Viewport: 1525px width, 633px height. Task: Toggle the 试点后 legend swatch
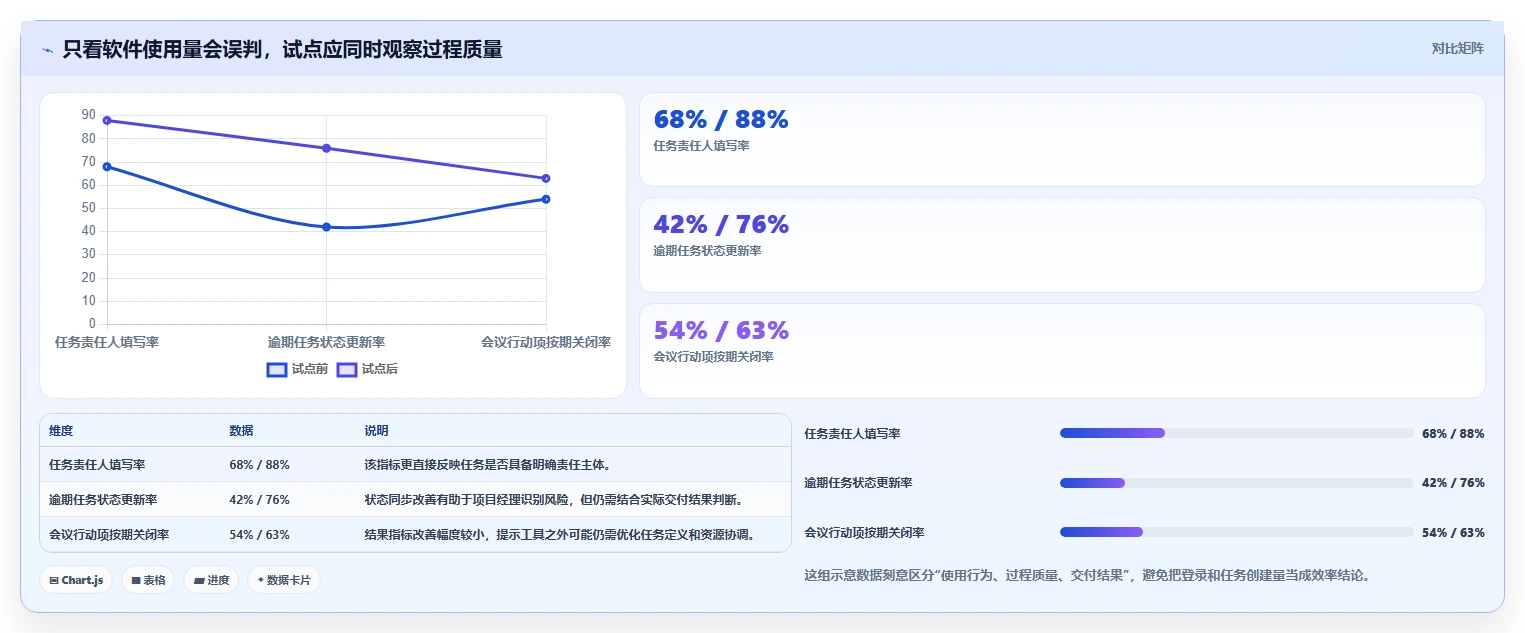coord(347,369)
